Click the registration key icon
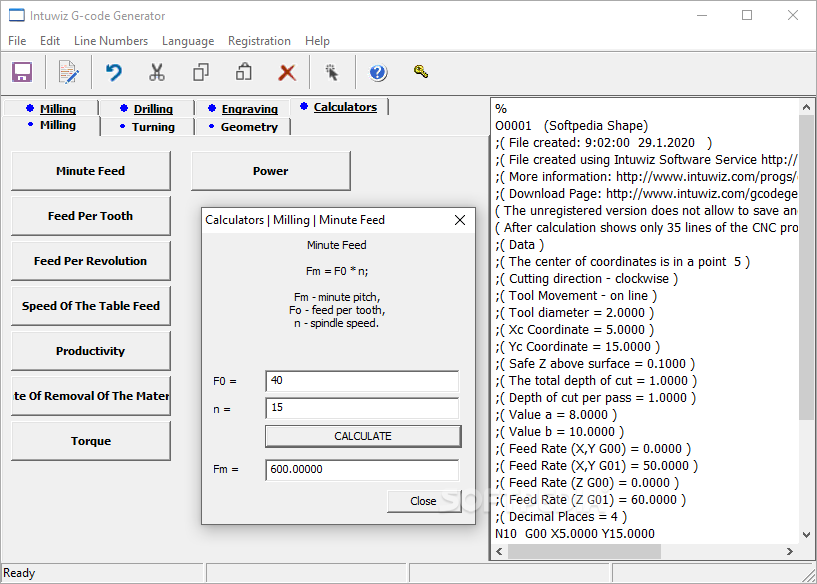This screenshot has width=817, height=584. (x=421, y=71)
